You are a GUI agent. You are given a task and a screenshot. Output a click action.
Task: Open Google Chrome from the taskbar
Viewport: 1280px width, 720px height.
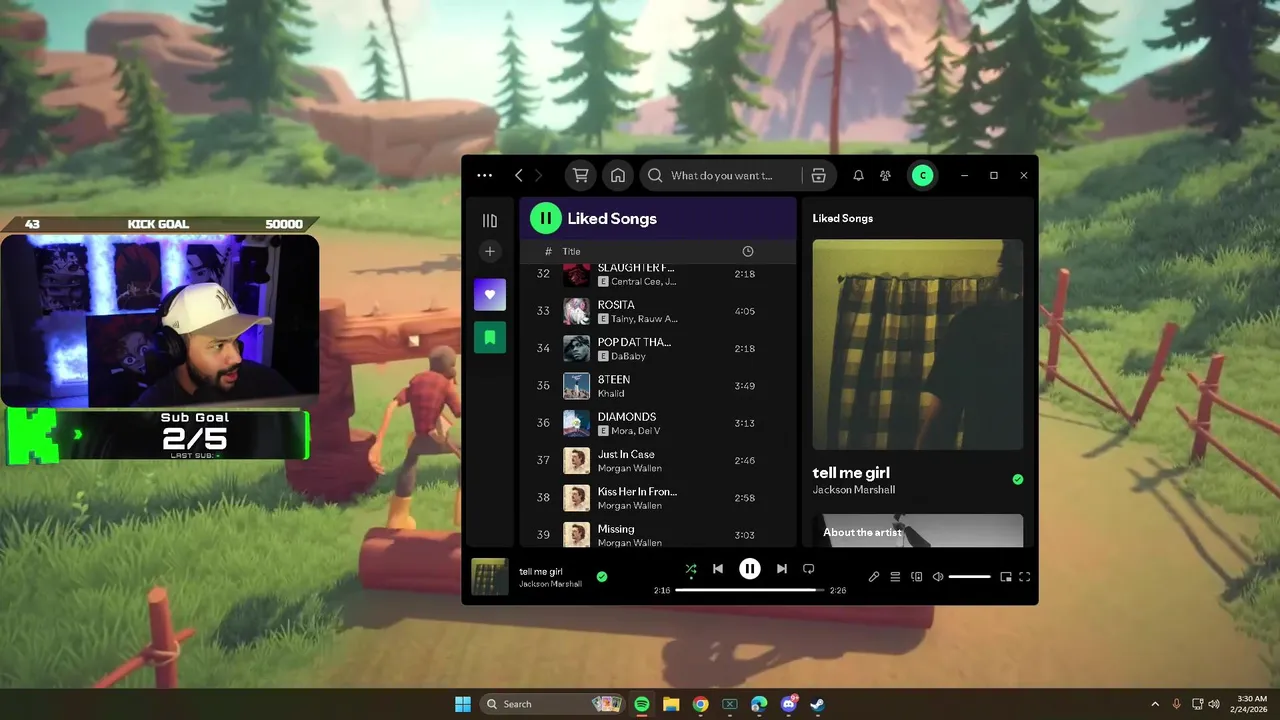pos(700,704)
